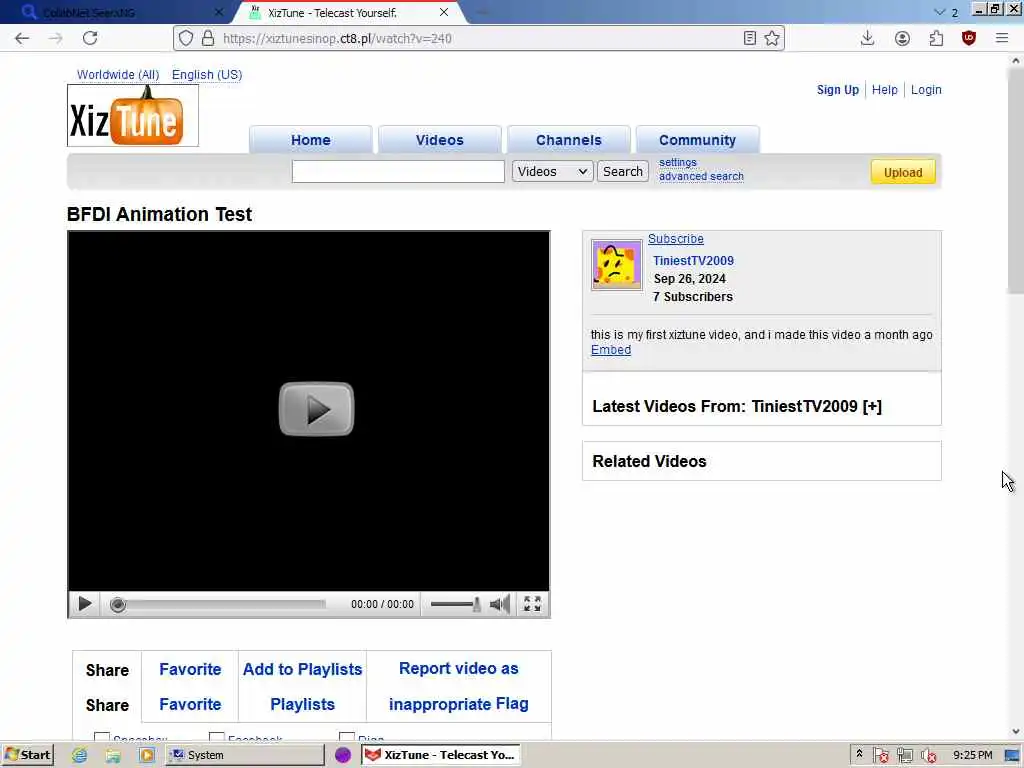Open the Channels tab
The image size is (1024, 768).
click(569, 140)
